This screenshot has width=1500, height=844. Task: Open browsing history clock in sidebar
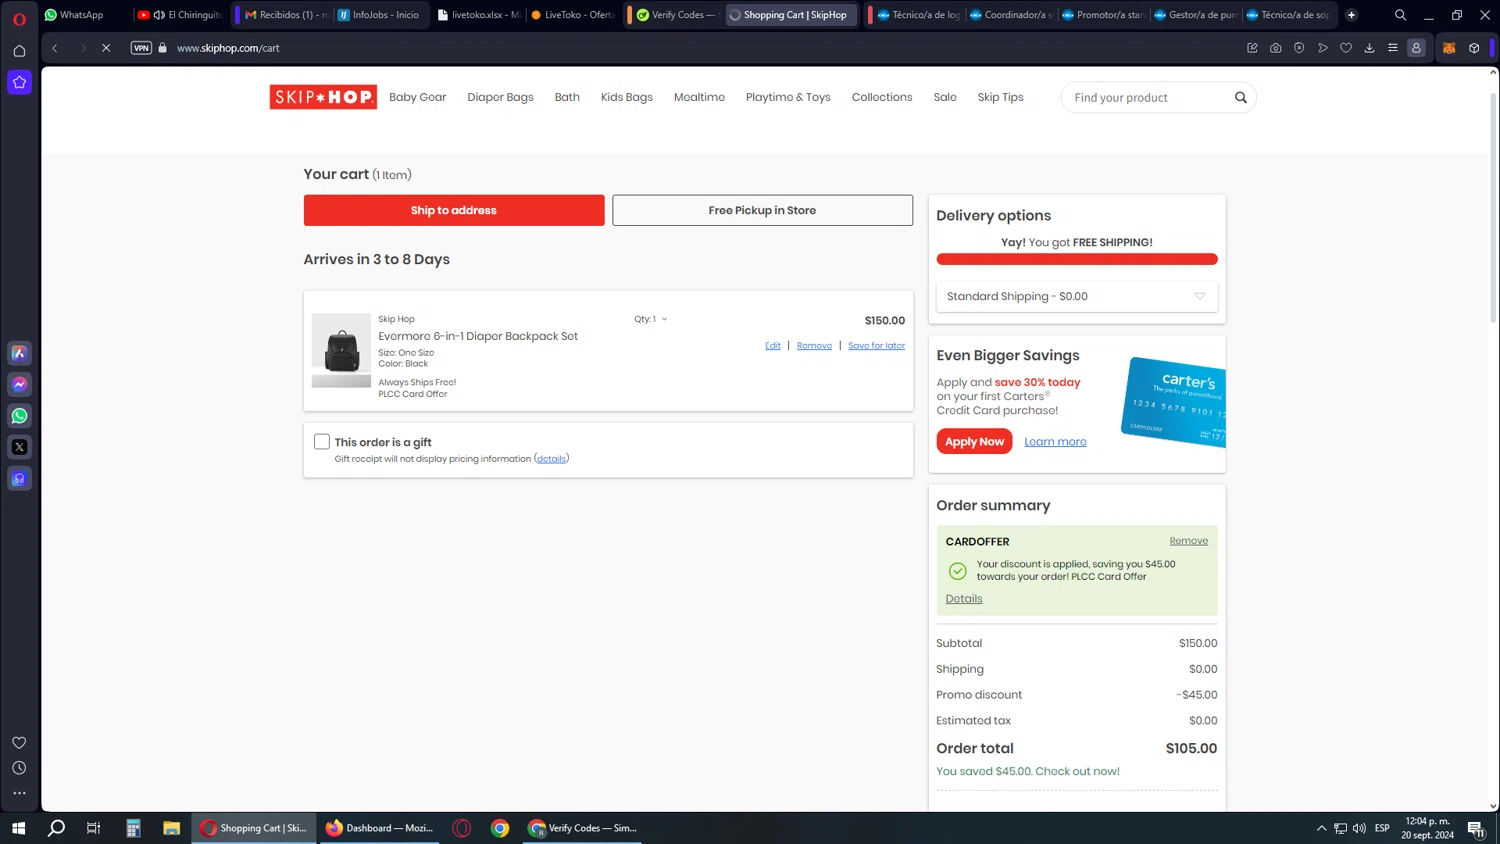[x=19, y=768]
